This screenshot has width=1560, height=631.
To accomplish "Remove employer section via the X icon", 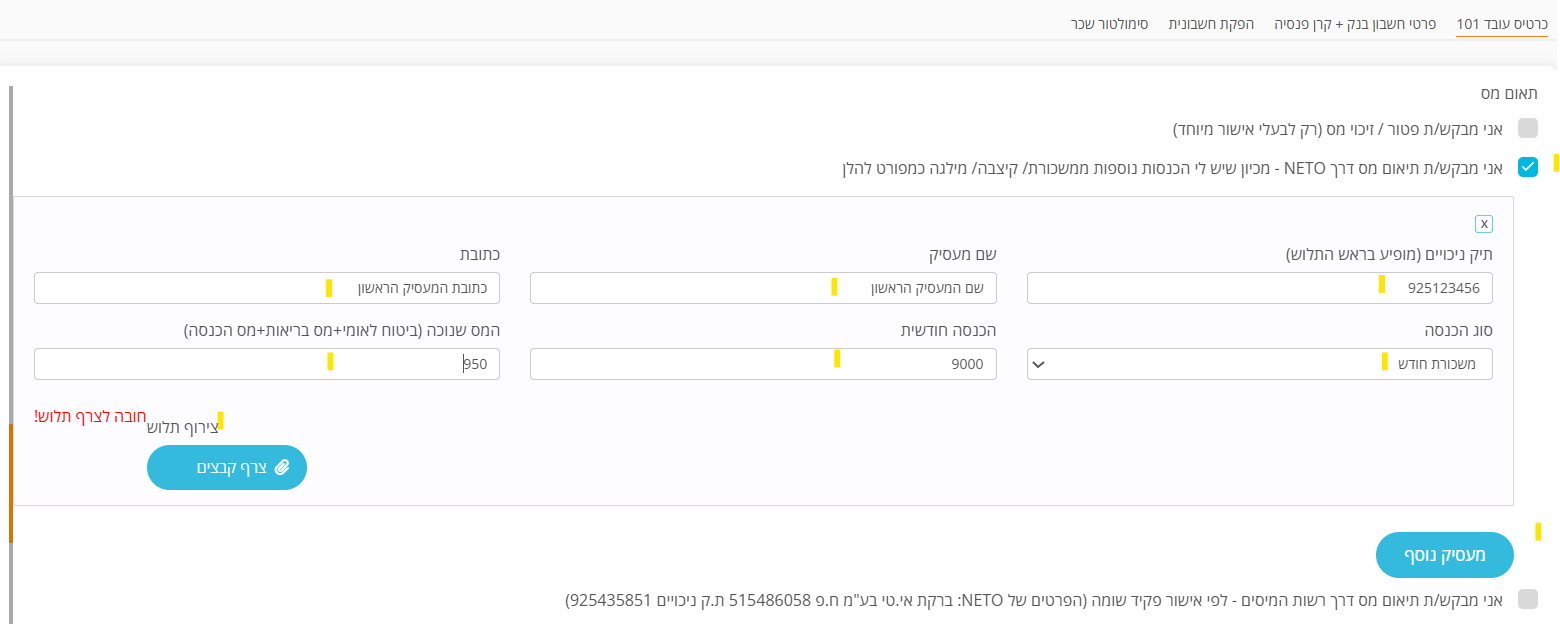I will pyautogui.click(x=1484, y=224).
